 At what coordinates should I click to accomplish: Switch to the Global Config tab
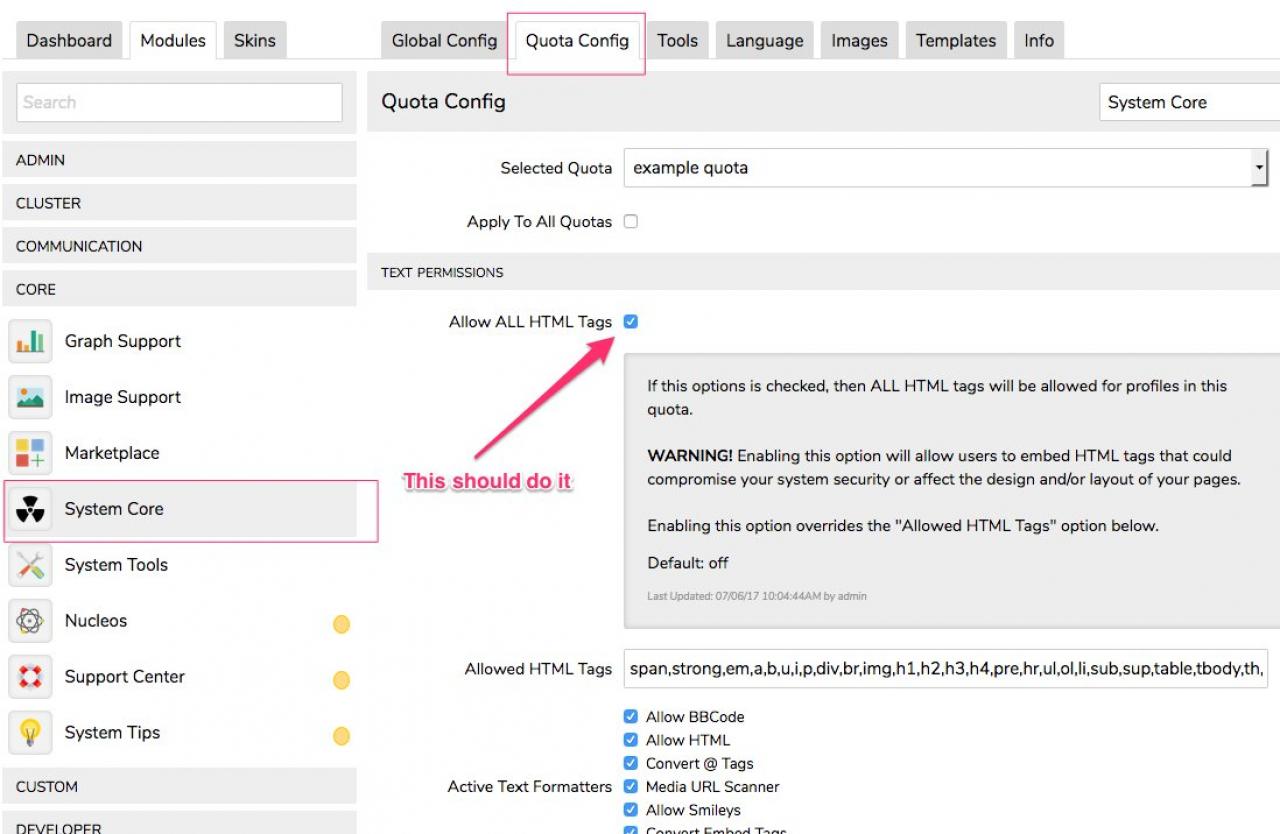point(444,41)
